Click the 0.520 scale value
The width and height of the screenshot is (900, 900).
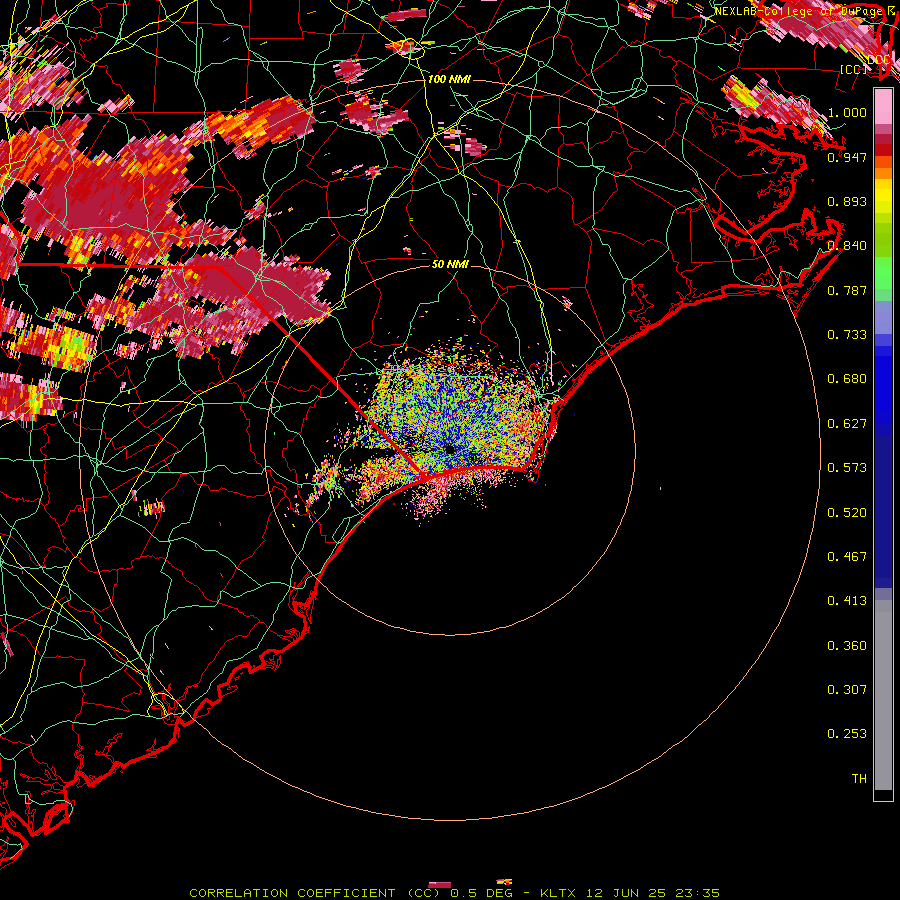click(847, 513)
